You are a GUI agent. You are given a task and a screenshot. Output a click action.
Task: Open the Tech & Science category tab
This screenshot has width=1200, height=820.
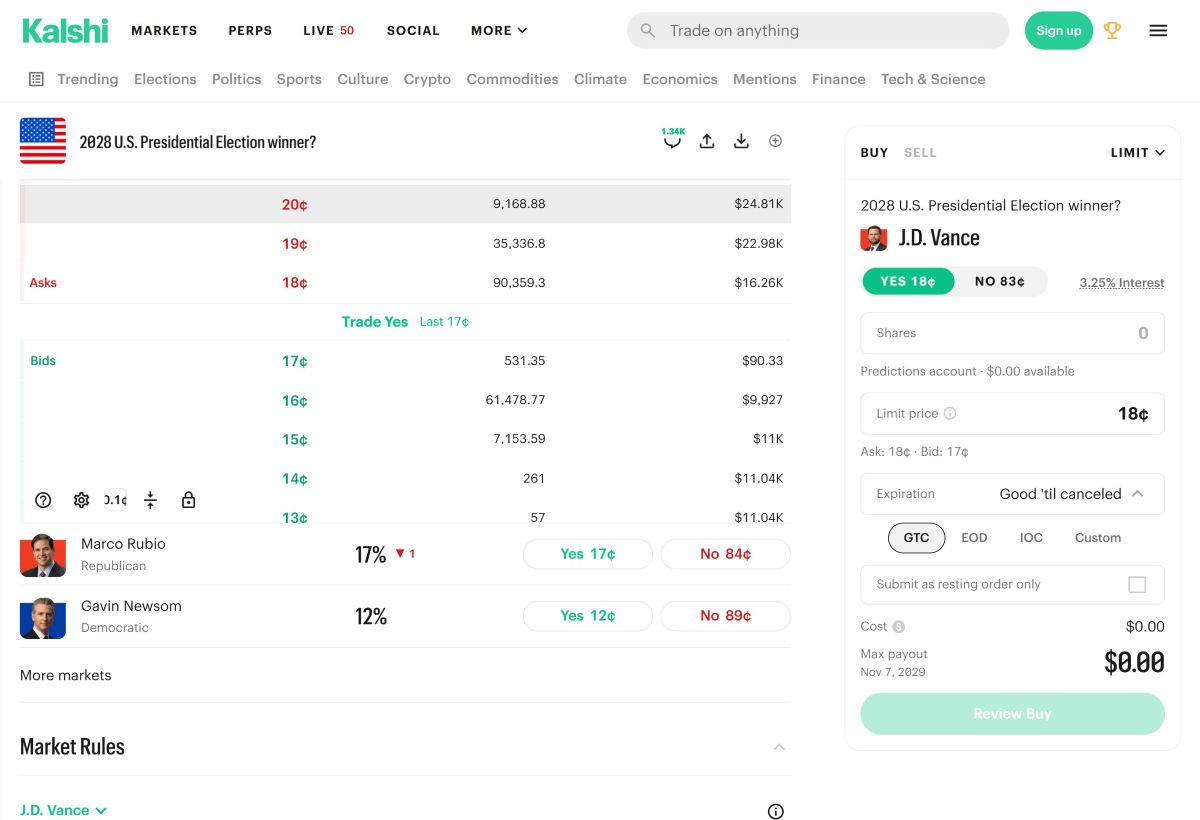(933, 79)
